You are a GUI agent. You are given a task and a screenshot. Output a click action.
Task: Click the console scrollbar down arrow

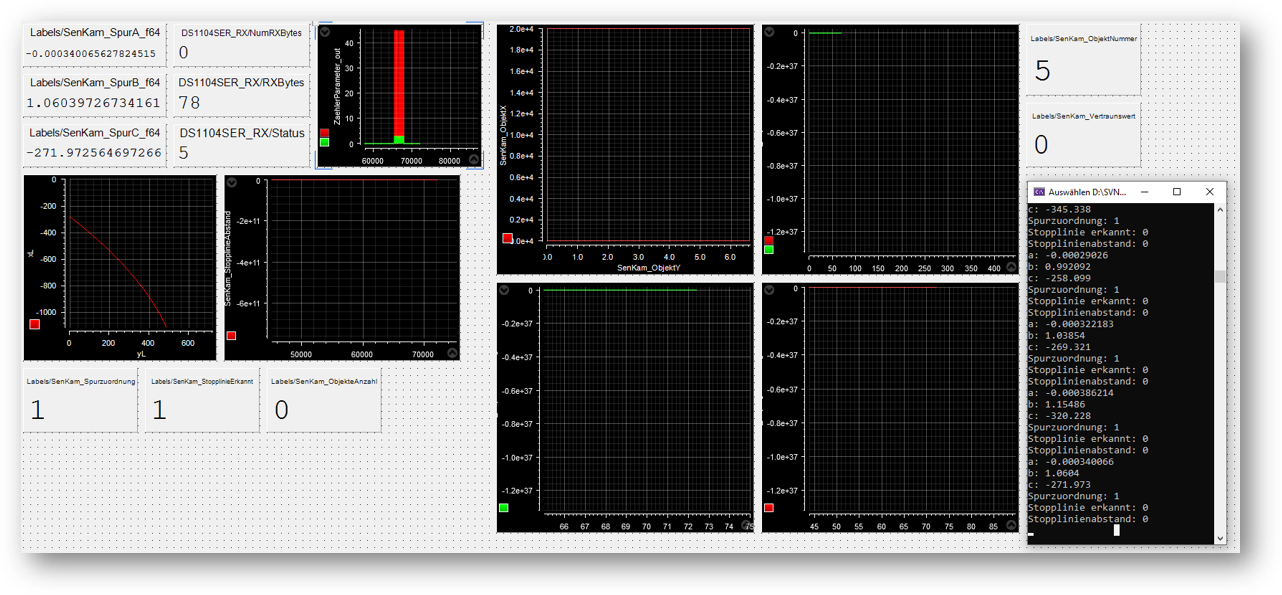pyautogui.click(x=1218, y=538)
